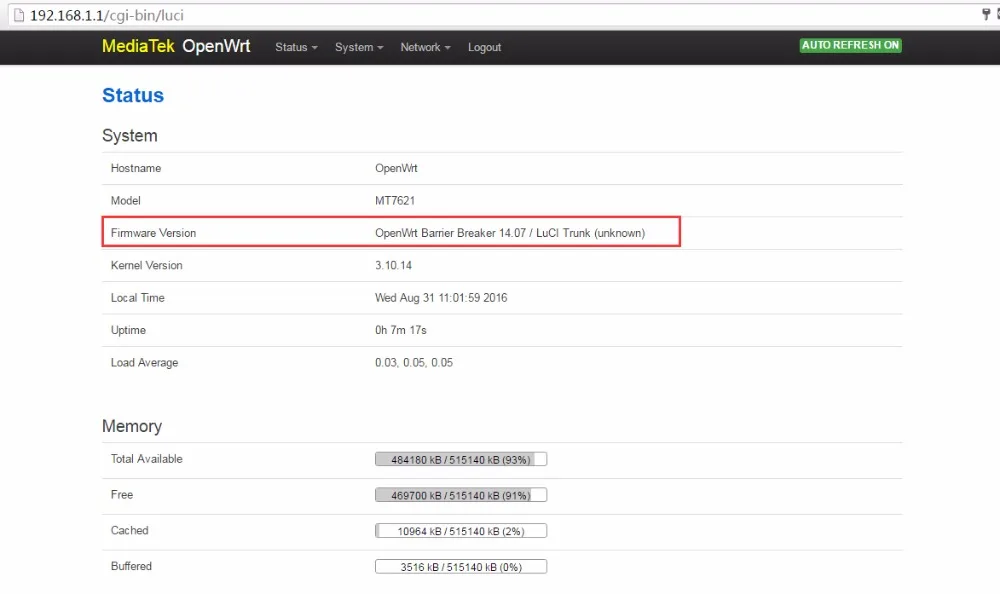
Task: Click the Status page heading
Action: (133, 95)
